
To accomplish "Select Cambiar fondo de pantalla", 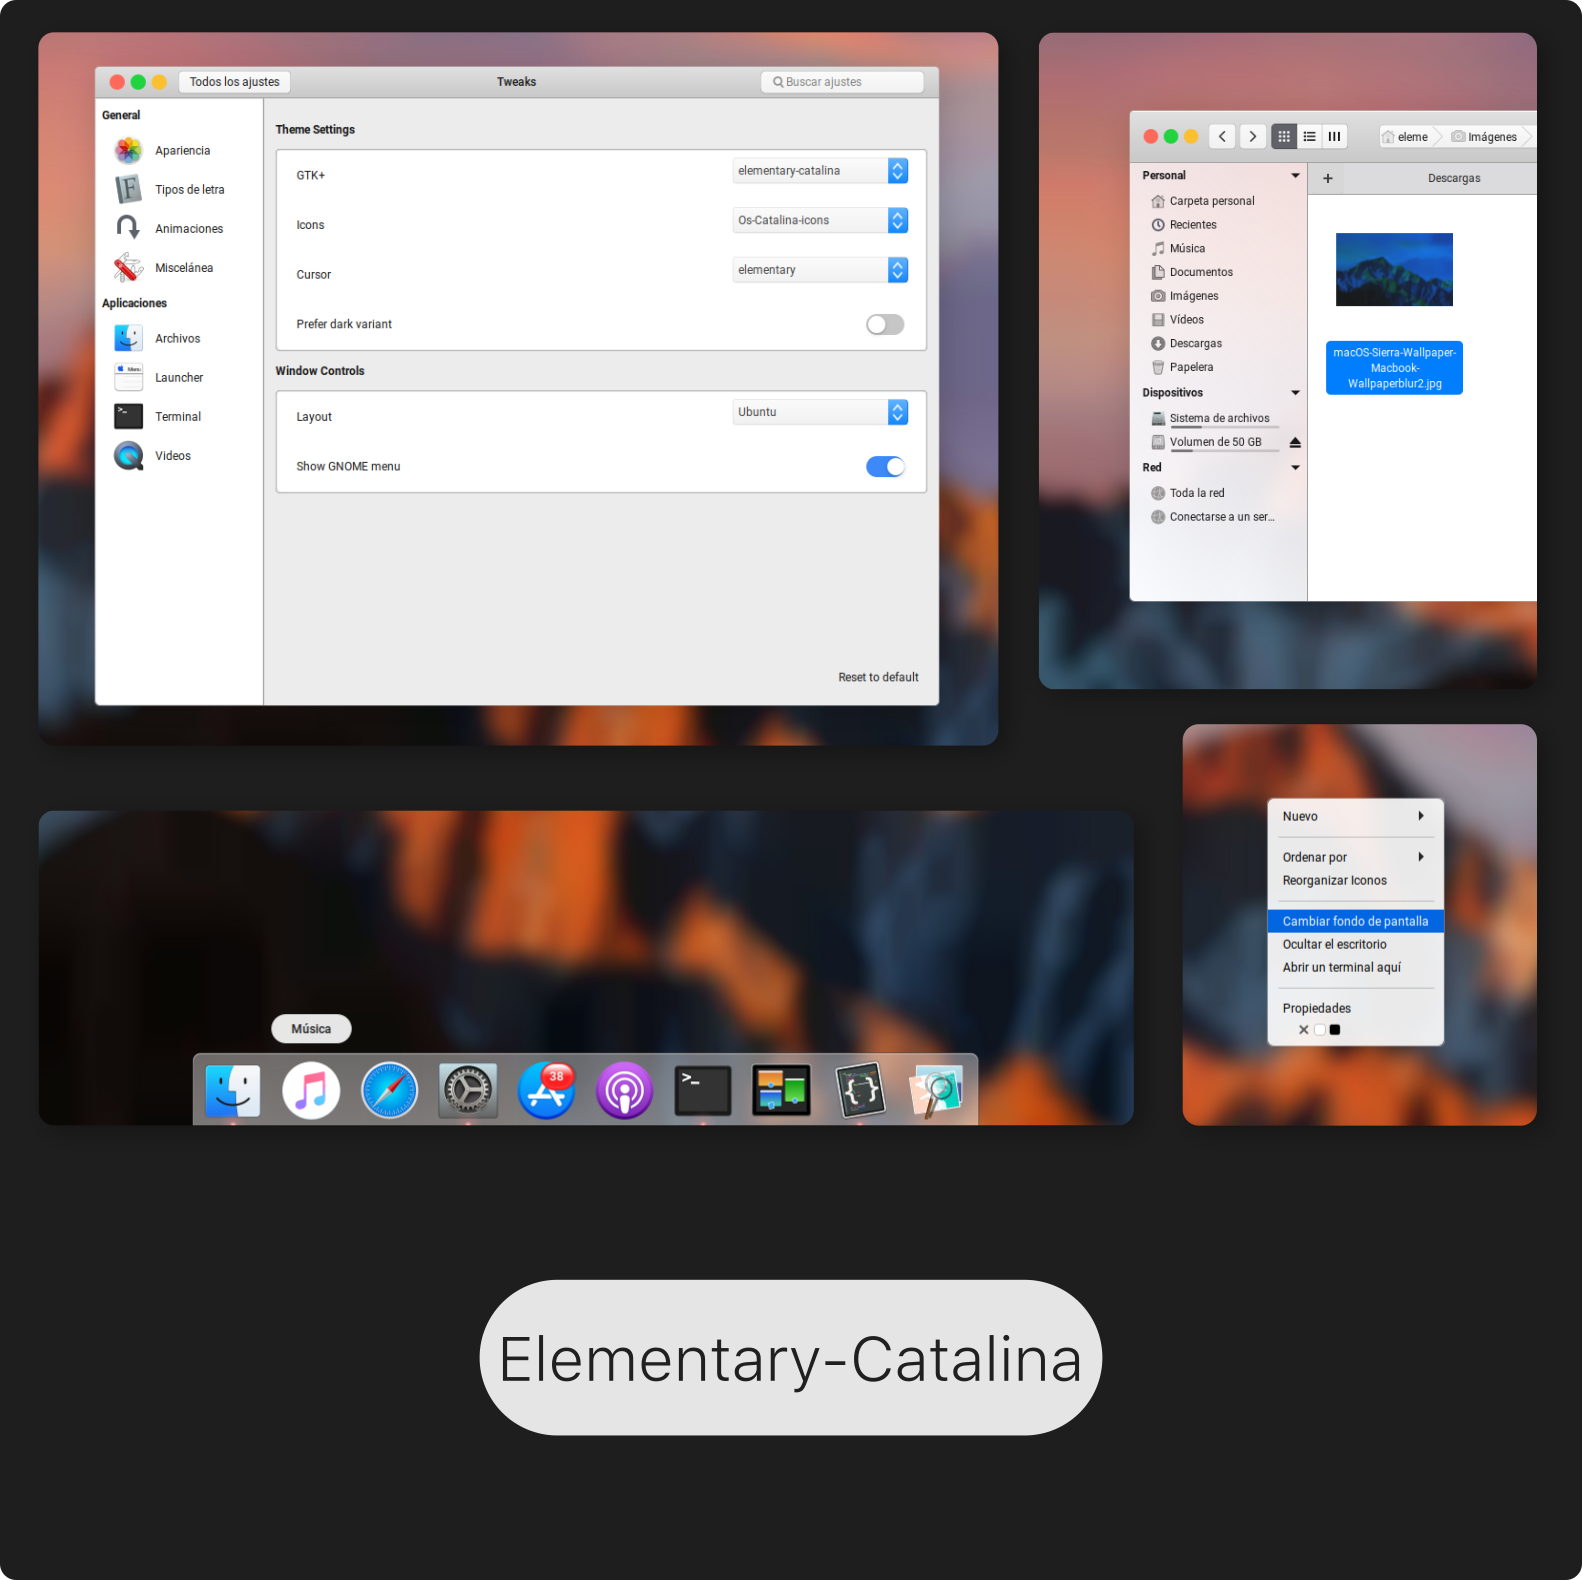I will click(x=1355, y=921).
